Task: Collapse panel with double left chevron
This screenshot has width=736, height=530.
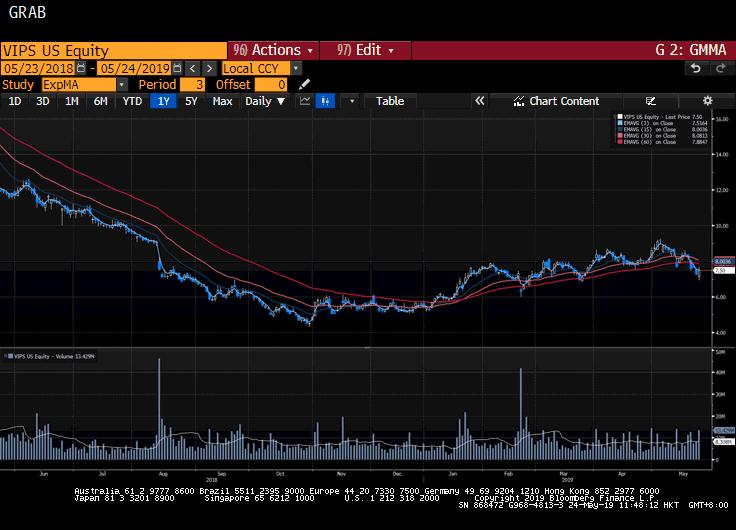Action: pyautogui.click(x=479, y=101)
